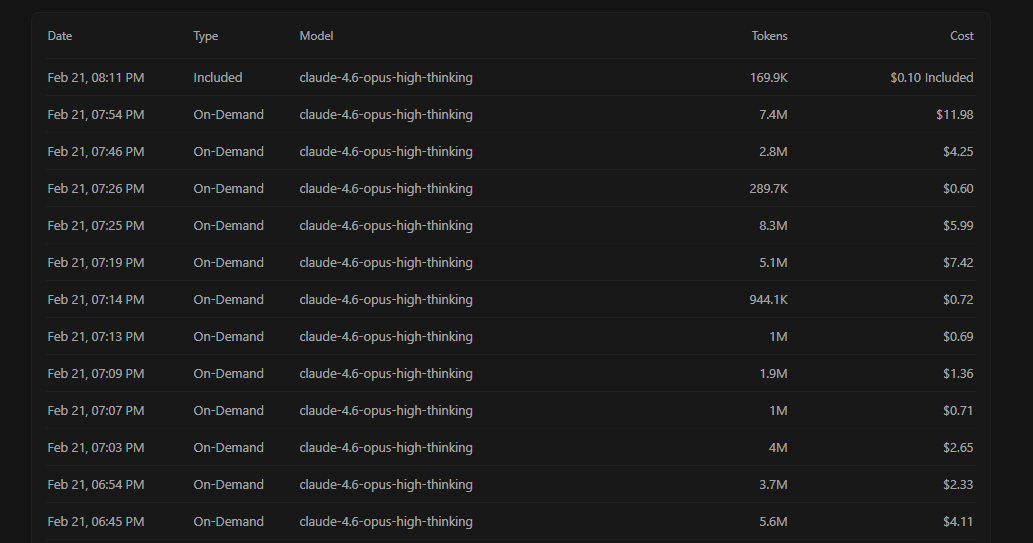Image resolution: width=1033 pixels, height=543 pixels.
Task: Click the 5.6M tokens value
Action: tap(773, 521)
